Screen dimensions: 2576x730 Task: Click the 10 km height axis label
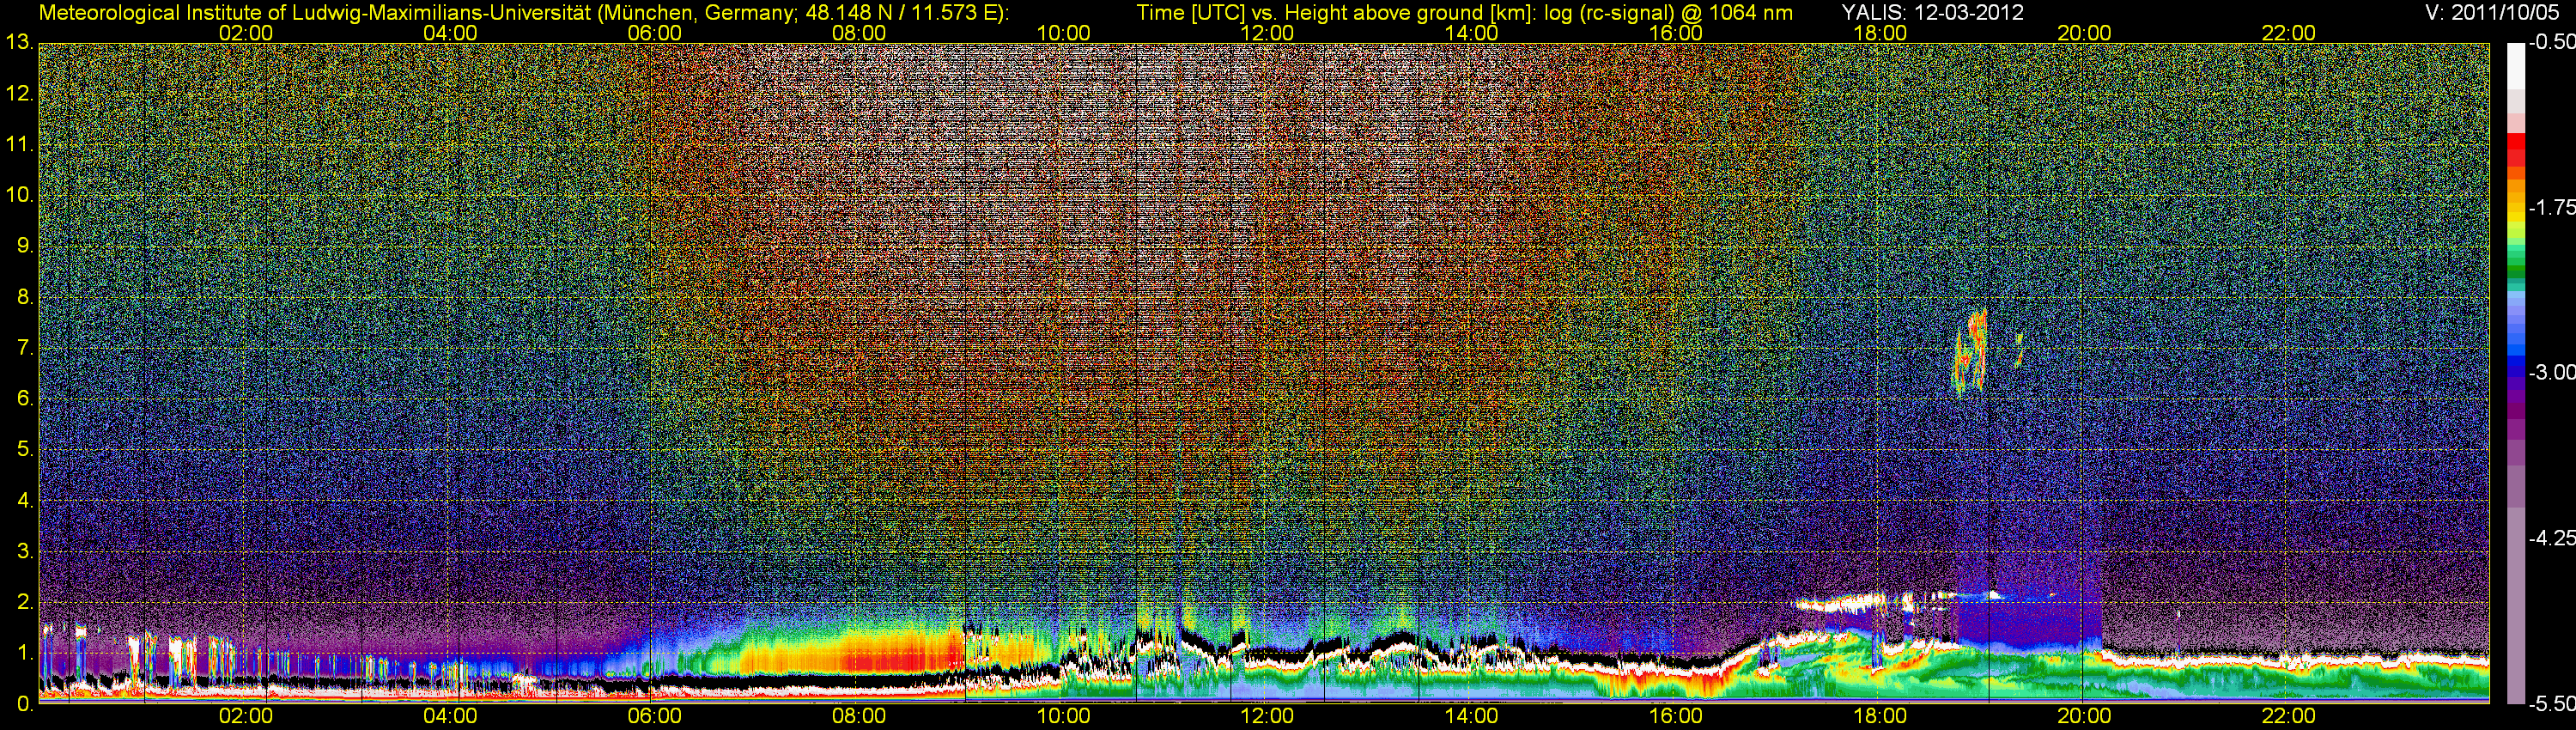19,195
